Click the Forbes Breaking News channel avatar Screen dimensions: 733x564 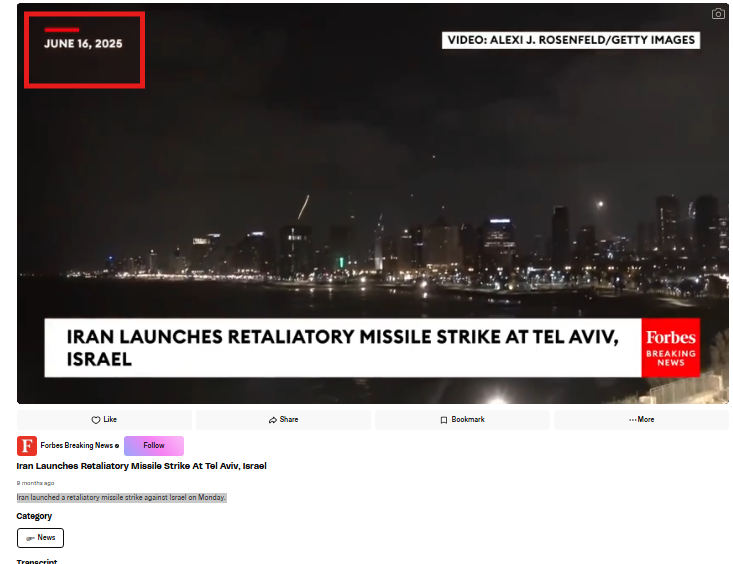coord(27,446)
